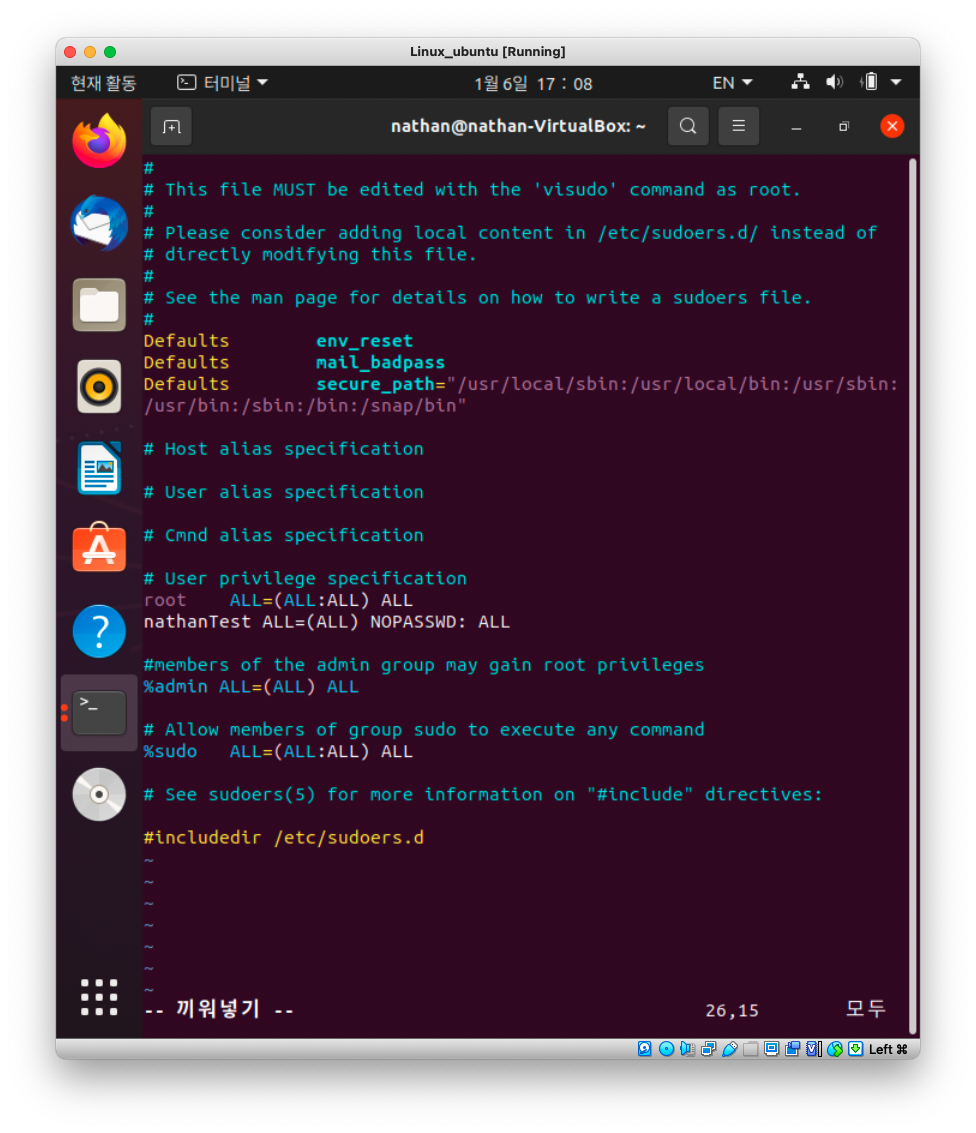The image size is (976, 1133).
Task: Click the Left ⌘ host key label
Action: [888, 1049]
